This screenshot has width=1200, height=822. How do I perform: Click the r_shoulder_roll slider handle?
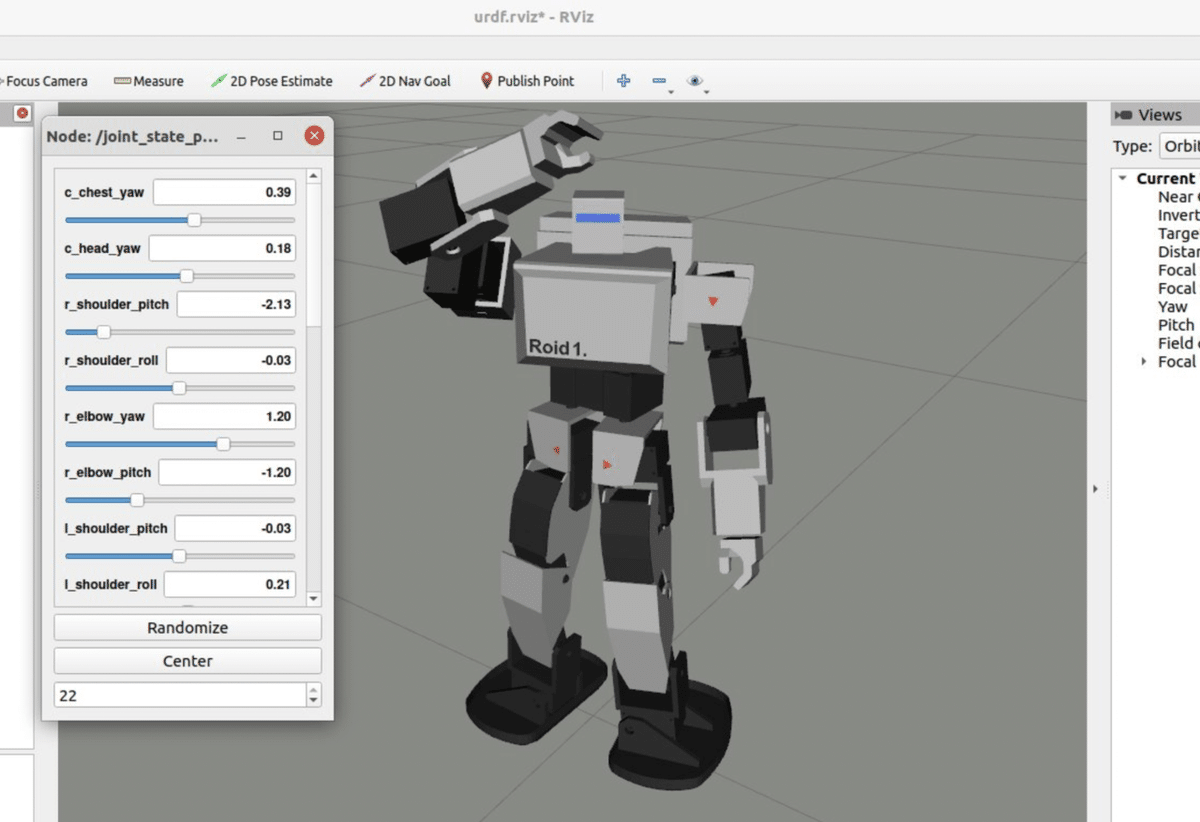[179, 388]
